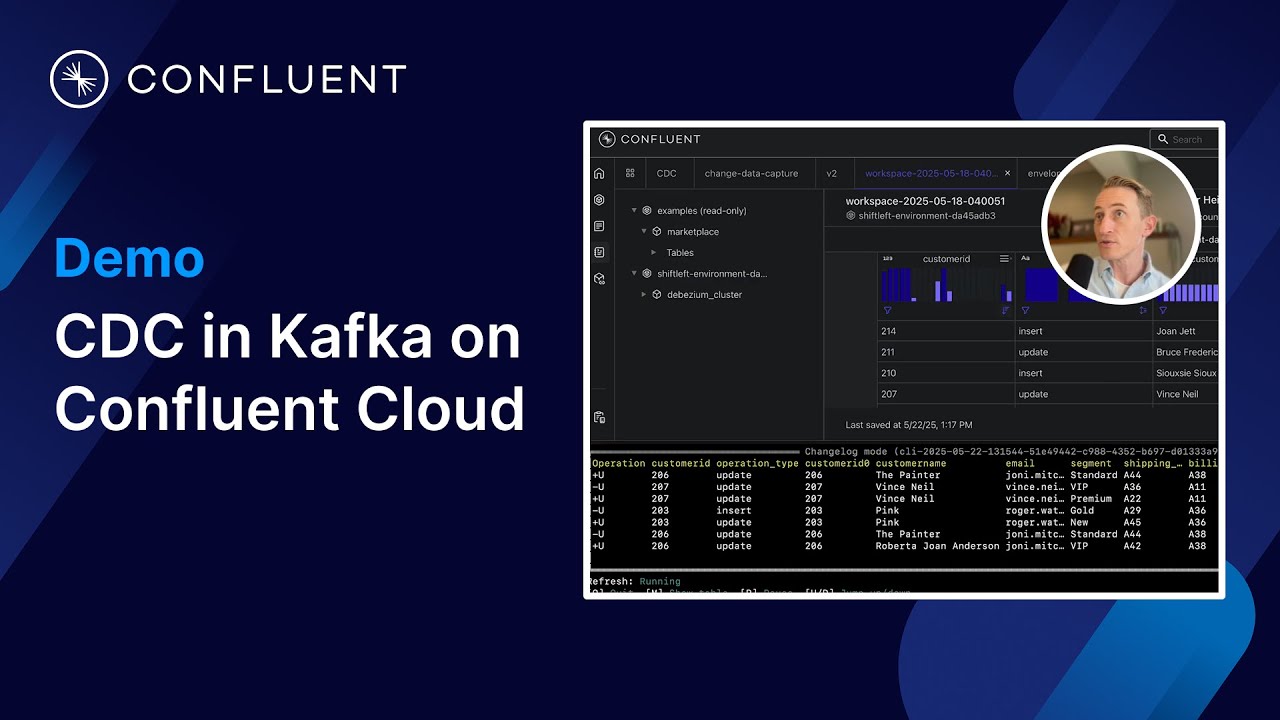Click the filter icon under the second column
The height and width of the screenshot is (720, 1280).
coord(1025,310)
